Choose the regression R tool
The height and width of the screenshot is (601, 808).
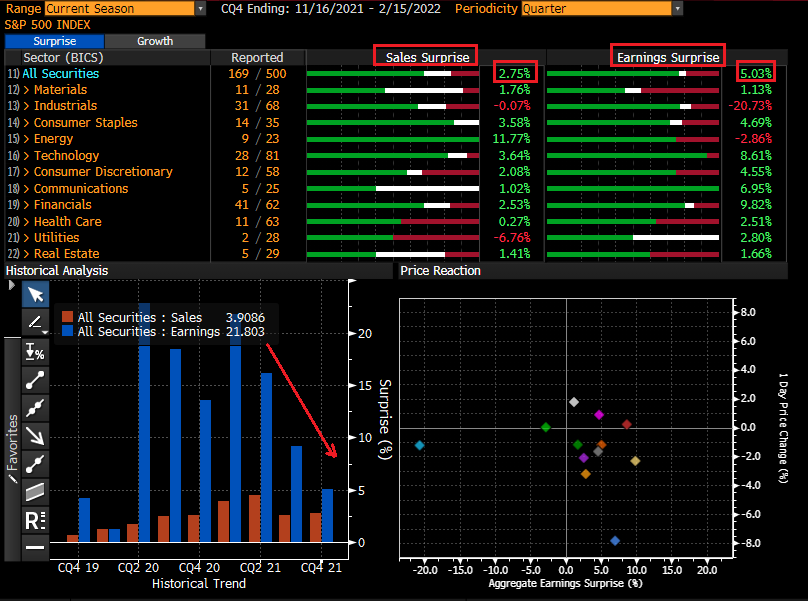tap(35, 520)
